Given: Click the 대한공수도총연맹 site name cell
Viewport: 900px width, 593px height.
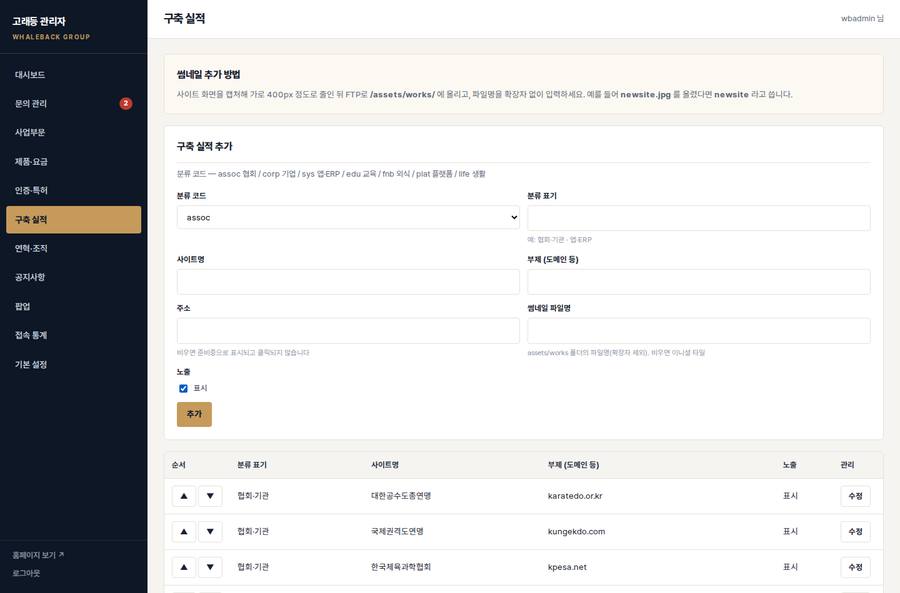Looking at the screenshot, I should (x=401, y=496).
